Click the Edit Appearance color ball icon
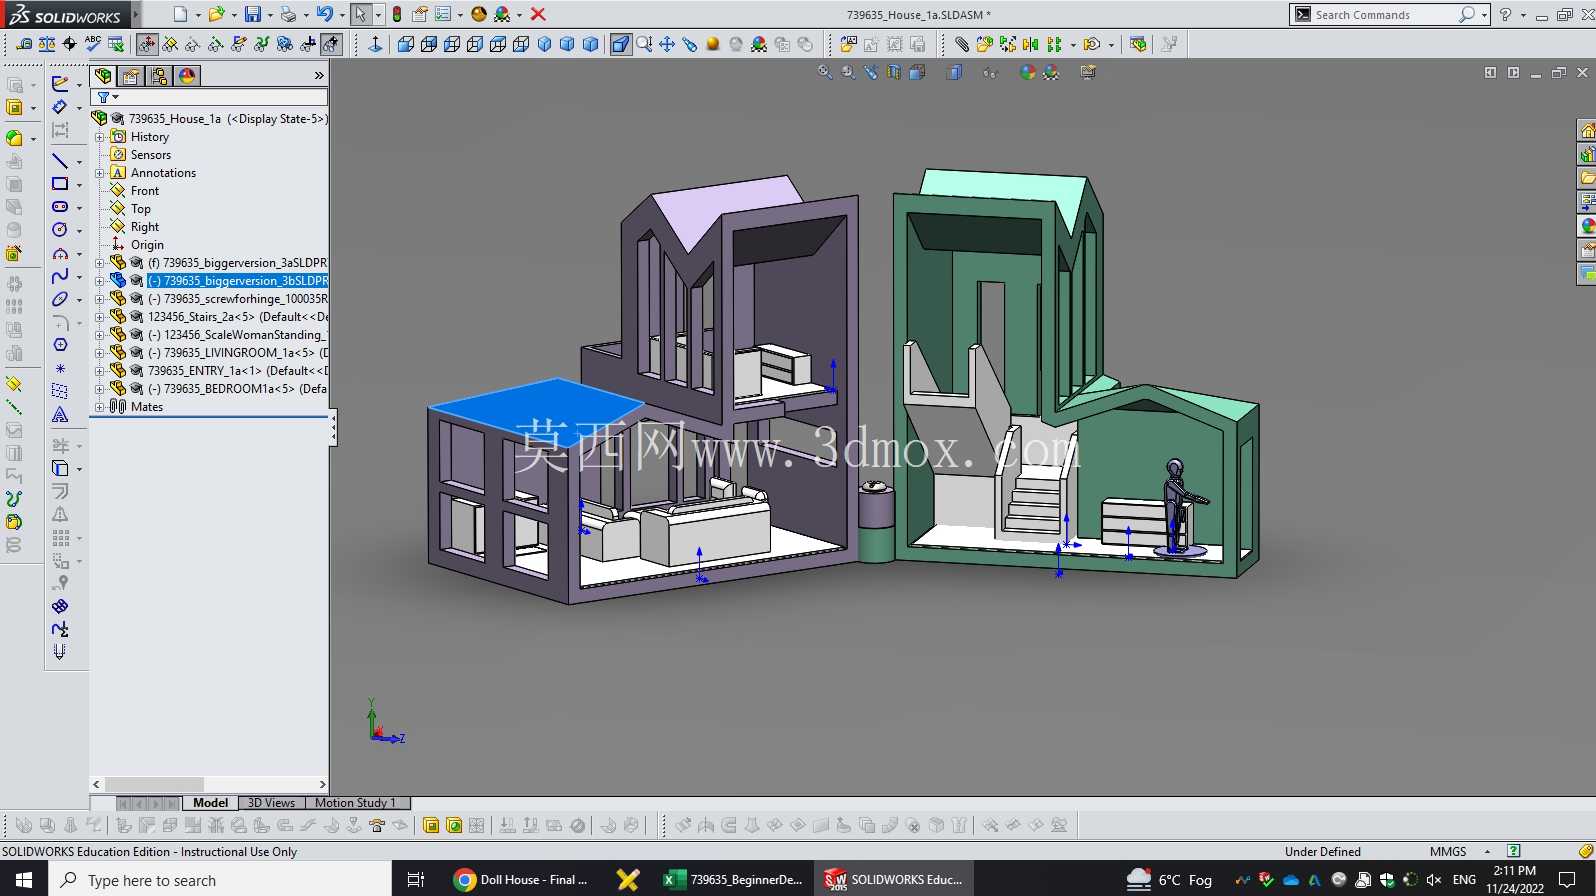The height and width of the screenshot is (896, 1596). [x=1027, y=72]
